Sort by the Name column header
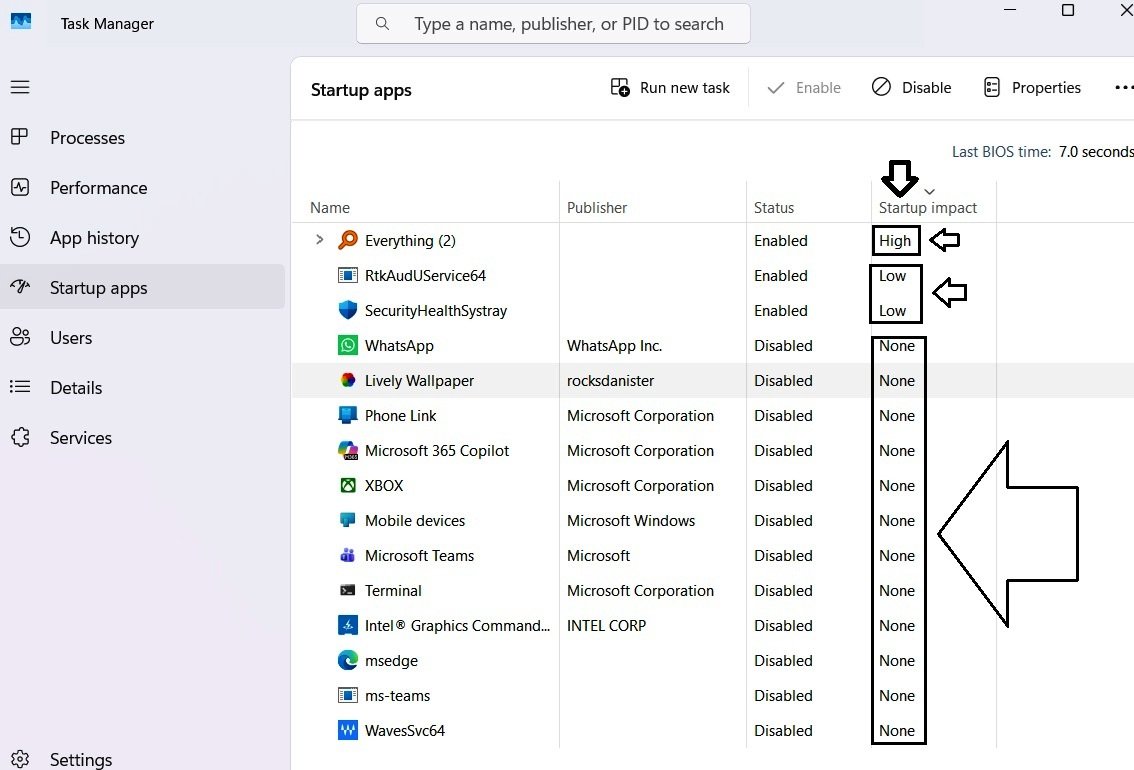 (x=330, y=208)
